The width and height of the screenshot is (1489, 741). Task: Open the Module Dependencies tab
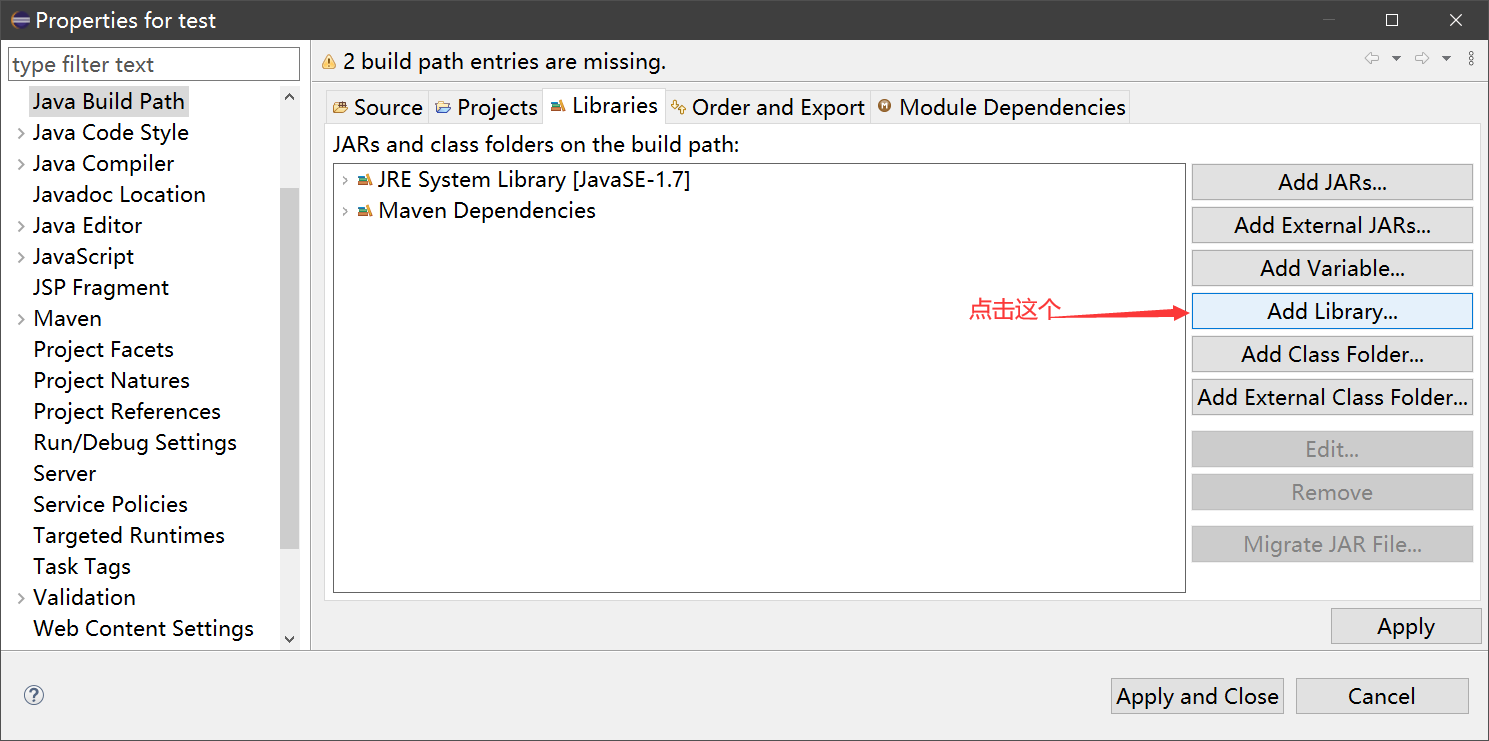tap(1001, 107)
